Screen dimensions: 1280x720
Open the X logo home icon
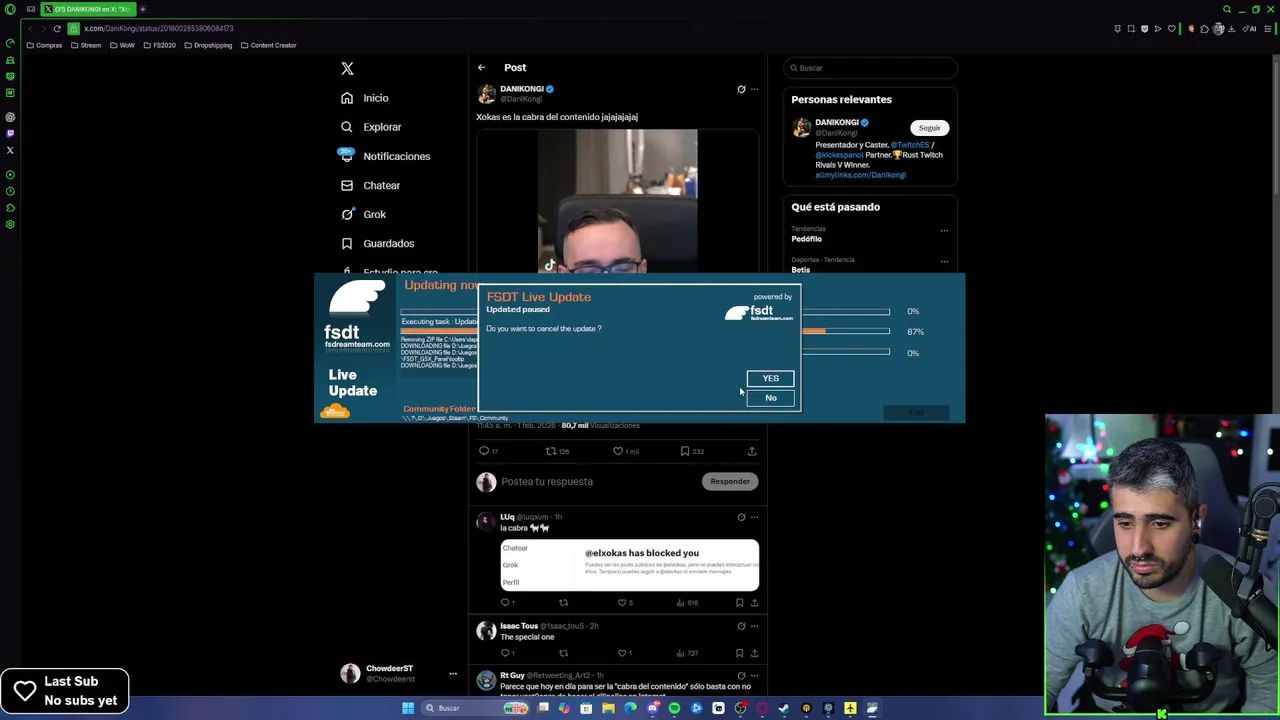point(347,68)
